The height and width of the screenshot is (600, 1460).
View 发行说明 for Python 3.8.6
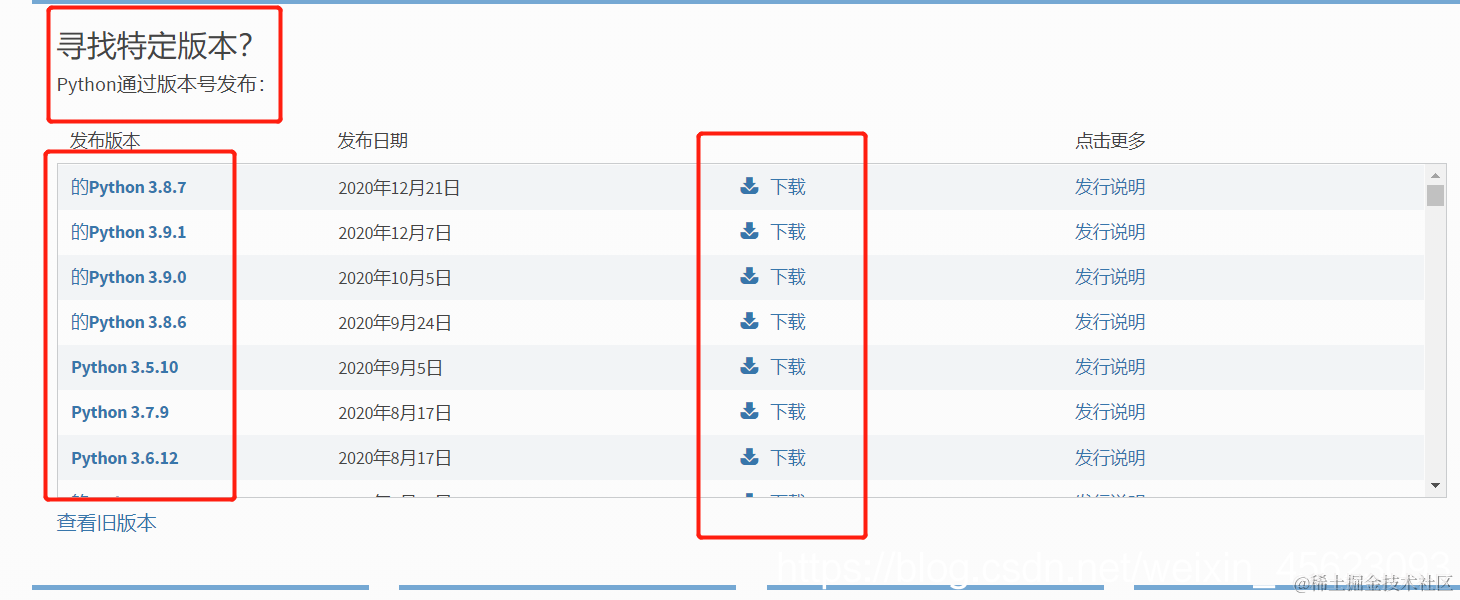[1110, 322]
